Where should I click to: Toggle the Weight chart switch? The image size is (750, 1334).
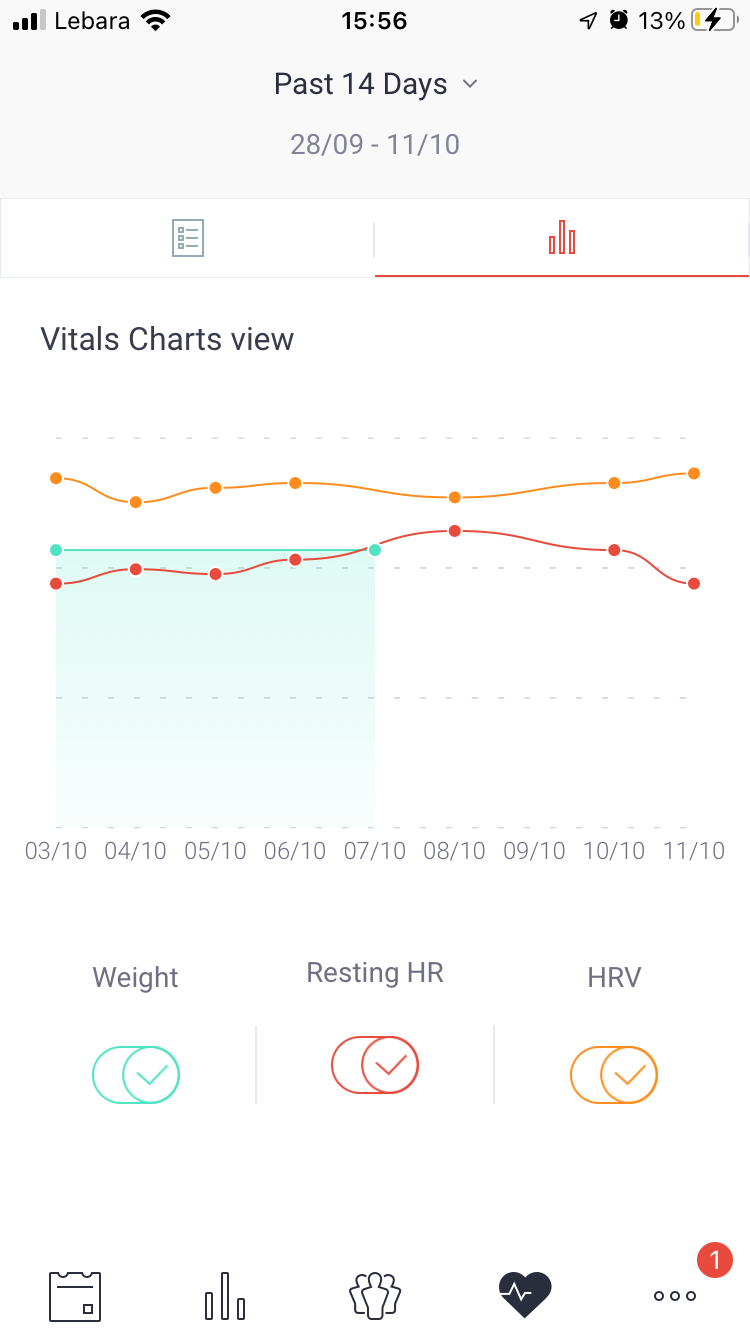(x=136, y=1075)
